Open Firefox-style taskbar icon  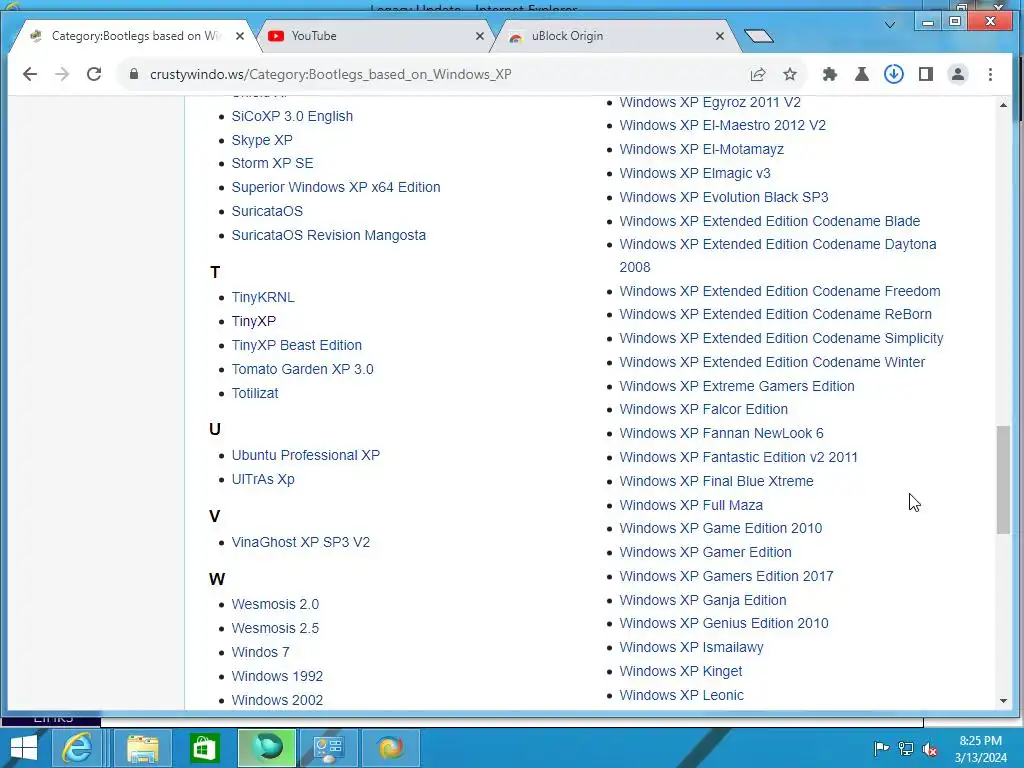point(391,748)
